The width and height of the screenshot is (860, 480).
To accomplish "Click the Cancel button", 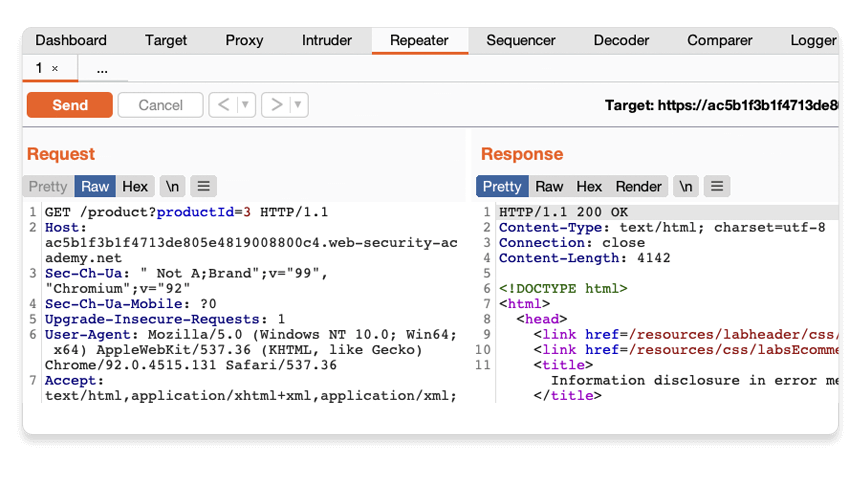I will click(x=160, y=105).
